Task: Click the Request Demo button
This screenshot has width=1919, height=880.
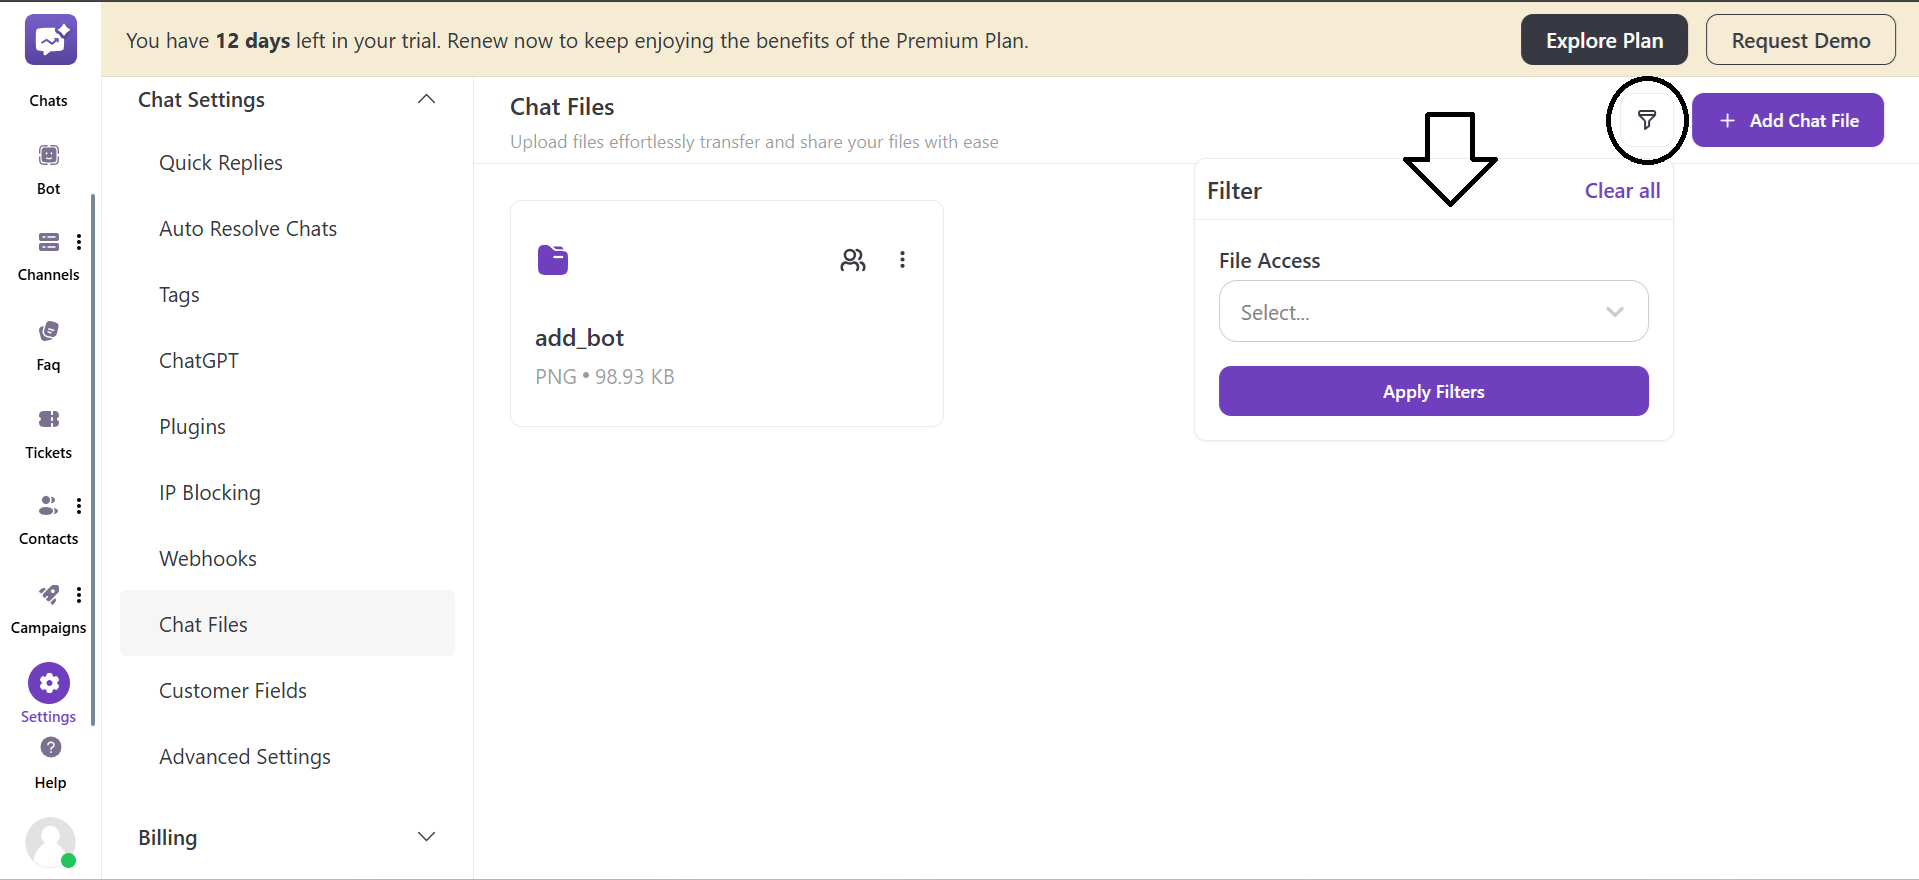Action: coord(1800,40)
